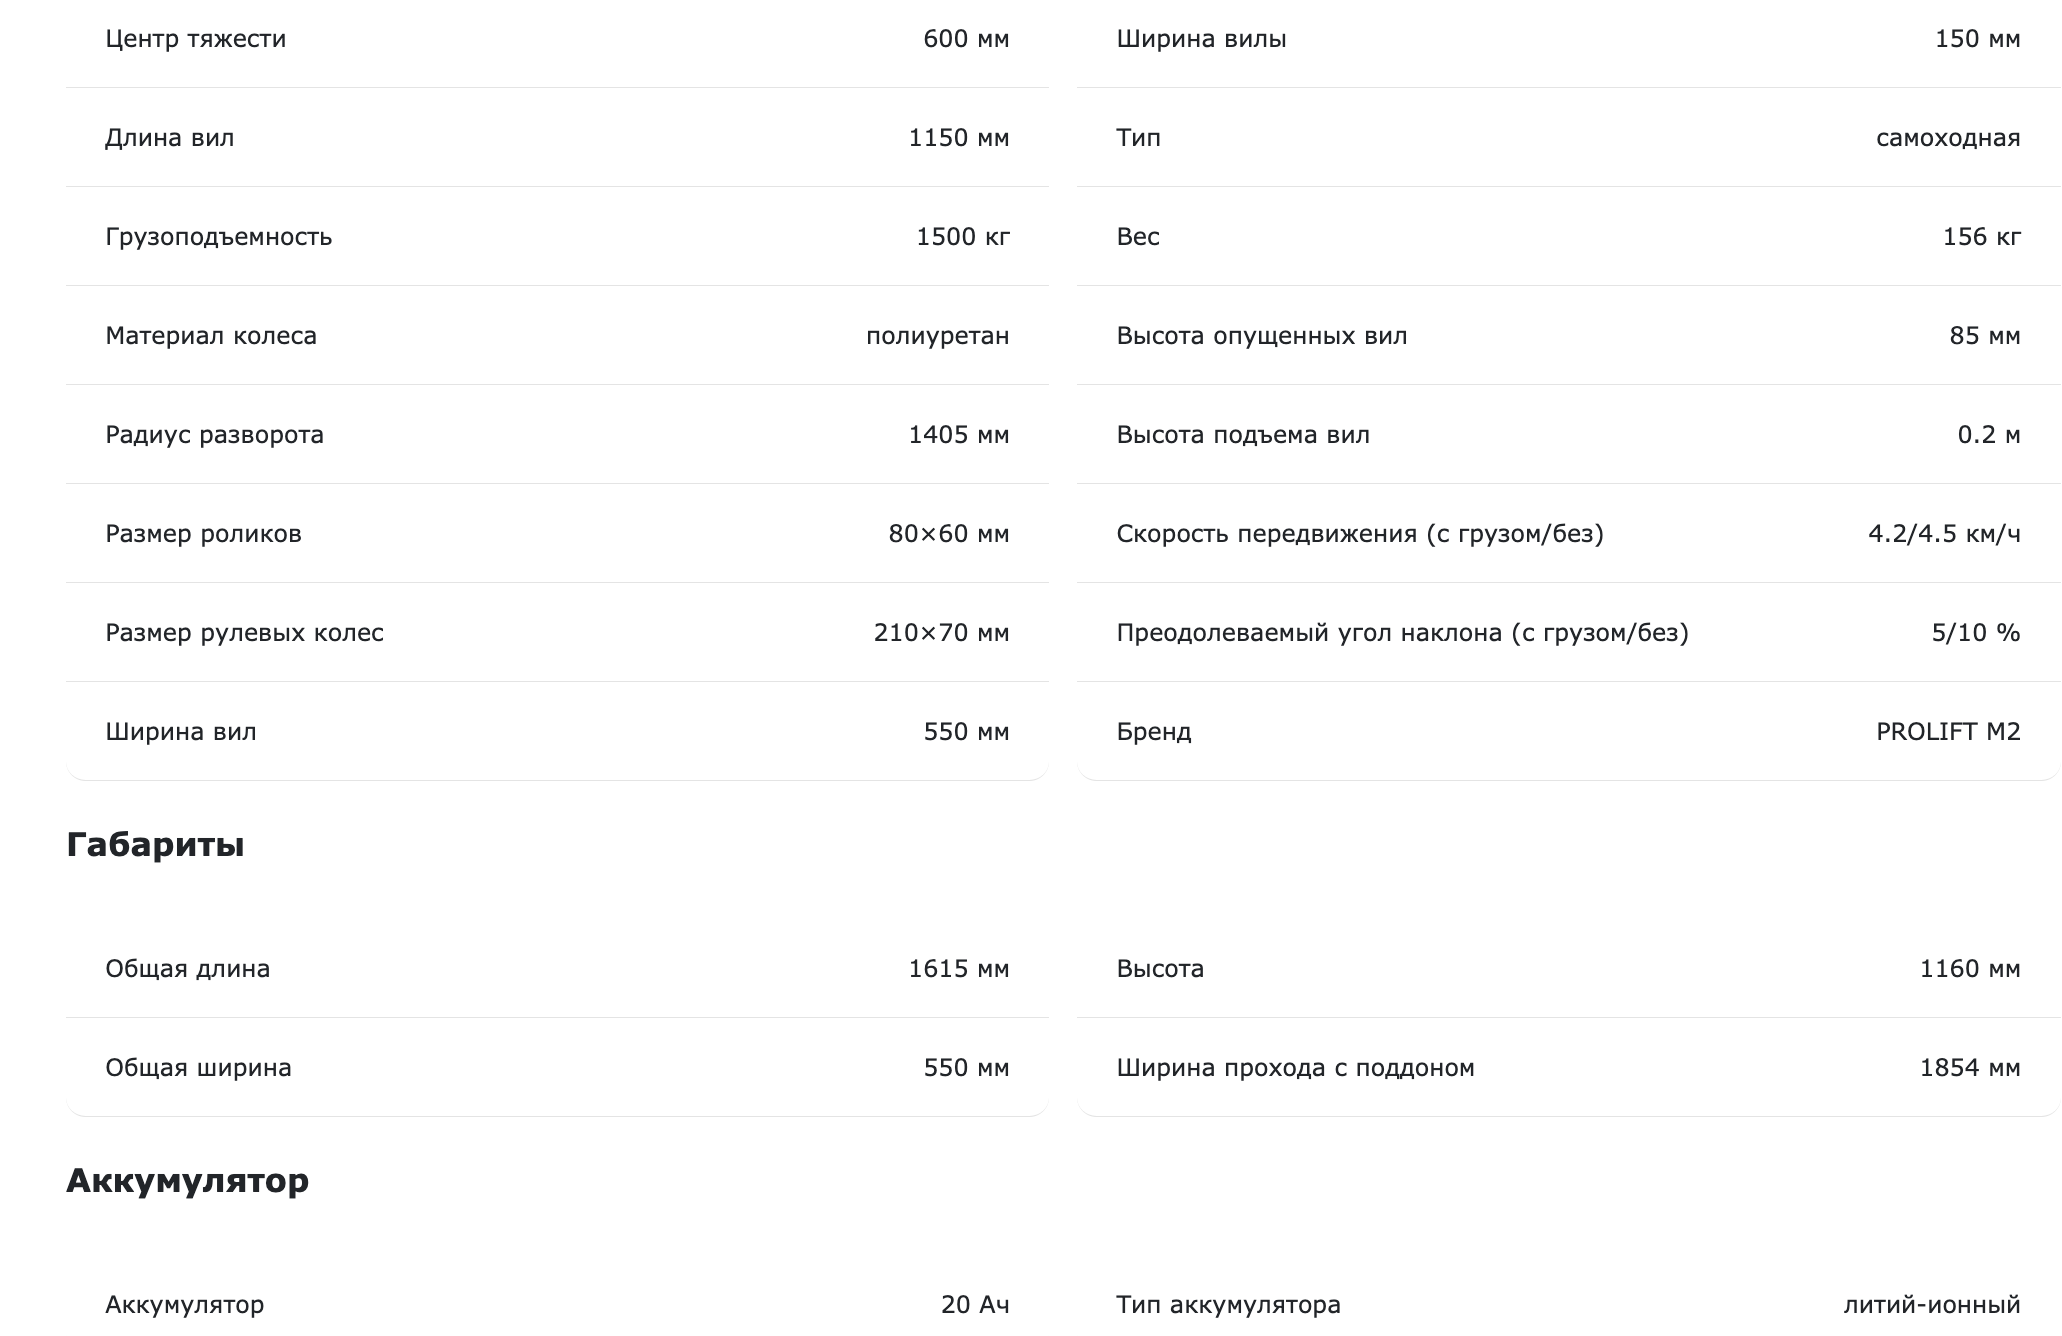Click the самоходная type value
This screenshot has height=1336, width=2062.
coord(1948,138)
